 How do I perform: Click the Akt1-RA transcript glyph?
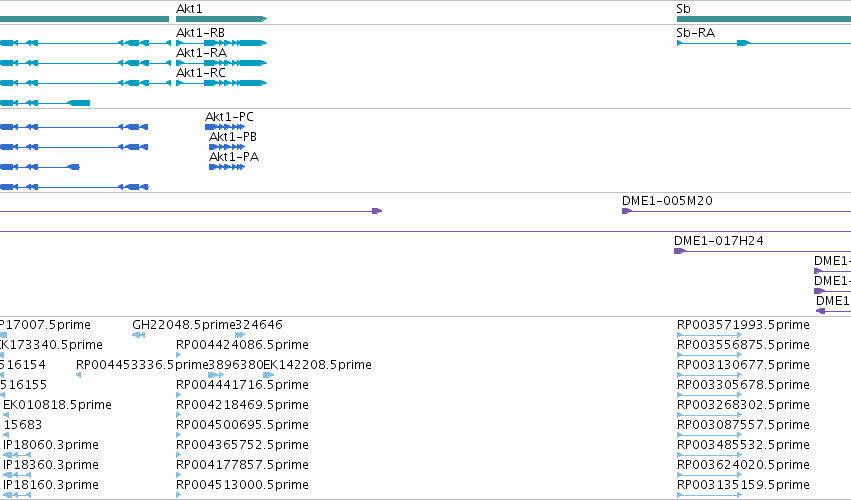pyautogui.click(x=221, y=63)
